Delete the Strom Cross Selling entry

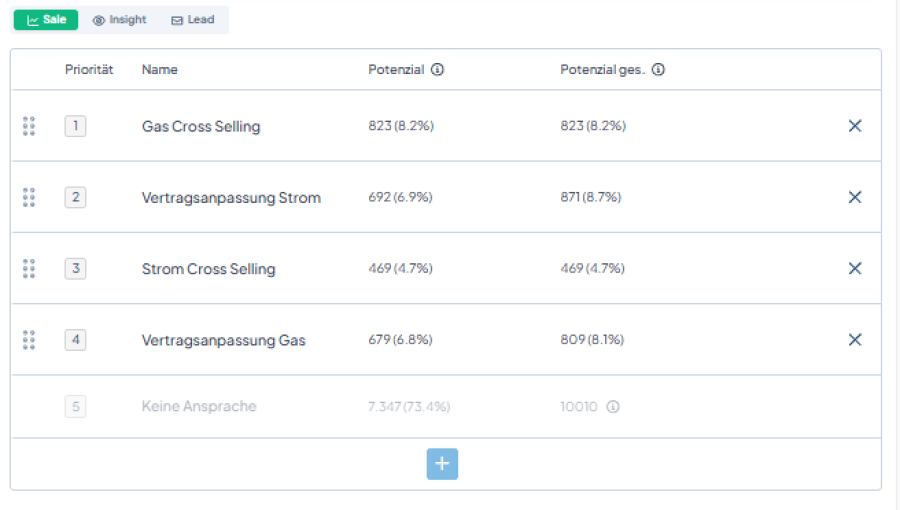[855, 268]
